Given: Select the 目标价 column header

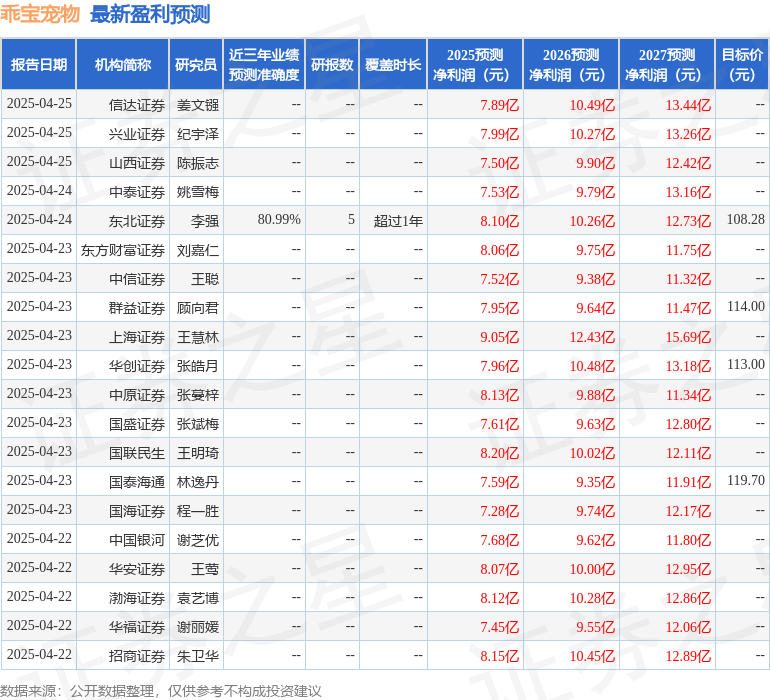Looking at the screenshot, I should tap(742, 65).
